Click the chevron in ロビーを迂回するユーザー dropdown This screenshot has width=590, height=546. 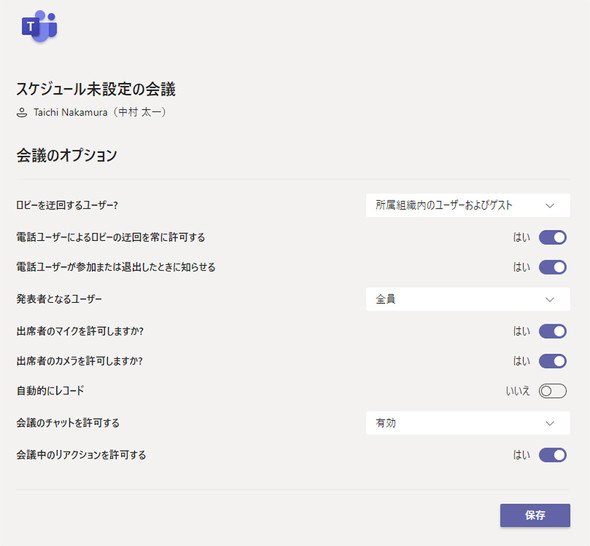[x=550, y=205]
